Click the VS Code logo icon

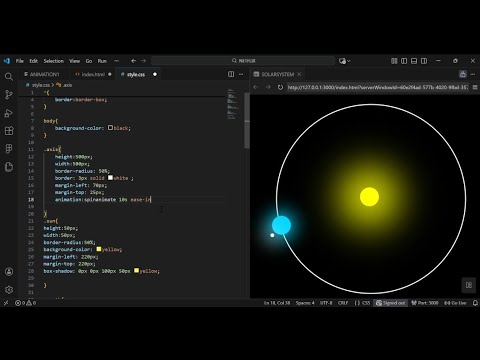[7, 61]
